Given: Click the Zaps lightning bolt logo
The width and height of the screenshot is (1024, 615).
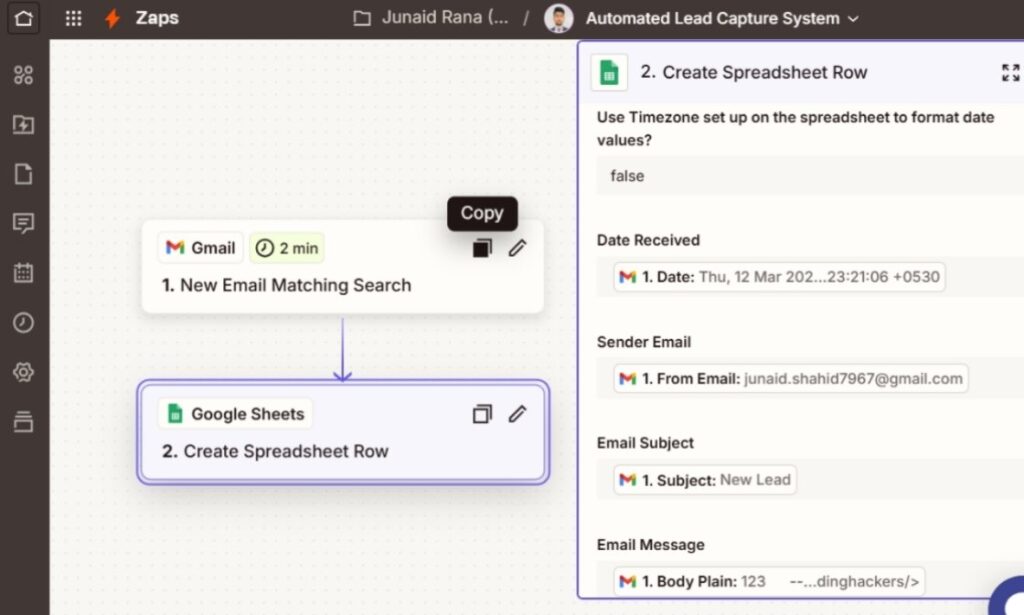Looking at the screenshot, I should tap(112, 18).
